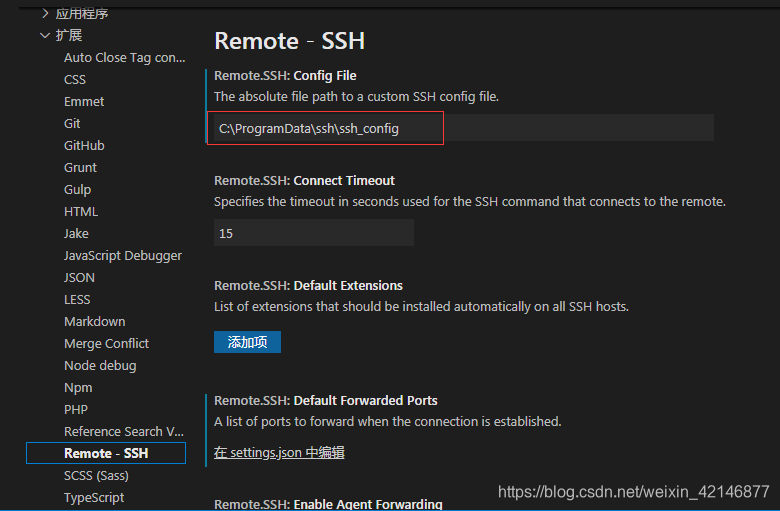Open Merge Conflict settings
The width and height of the screenshot is (780, 511).
tap(106, 343)
